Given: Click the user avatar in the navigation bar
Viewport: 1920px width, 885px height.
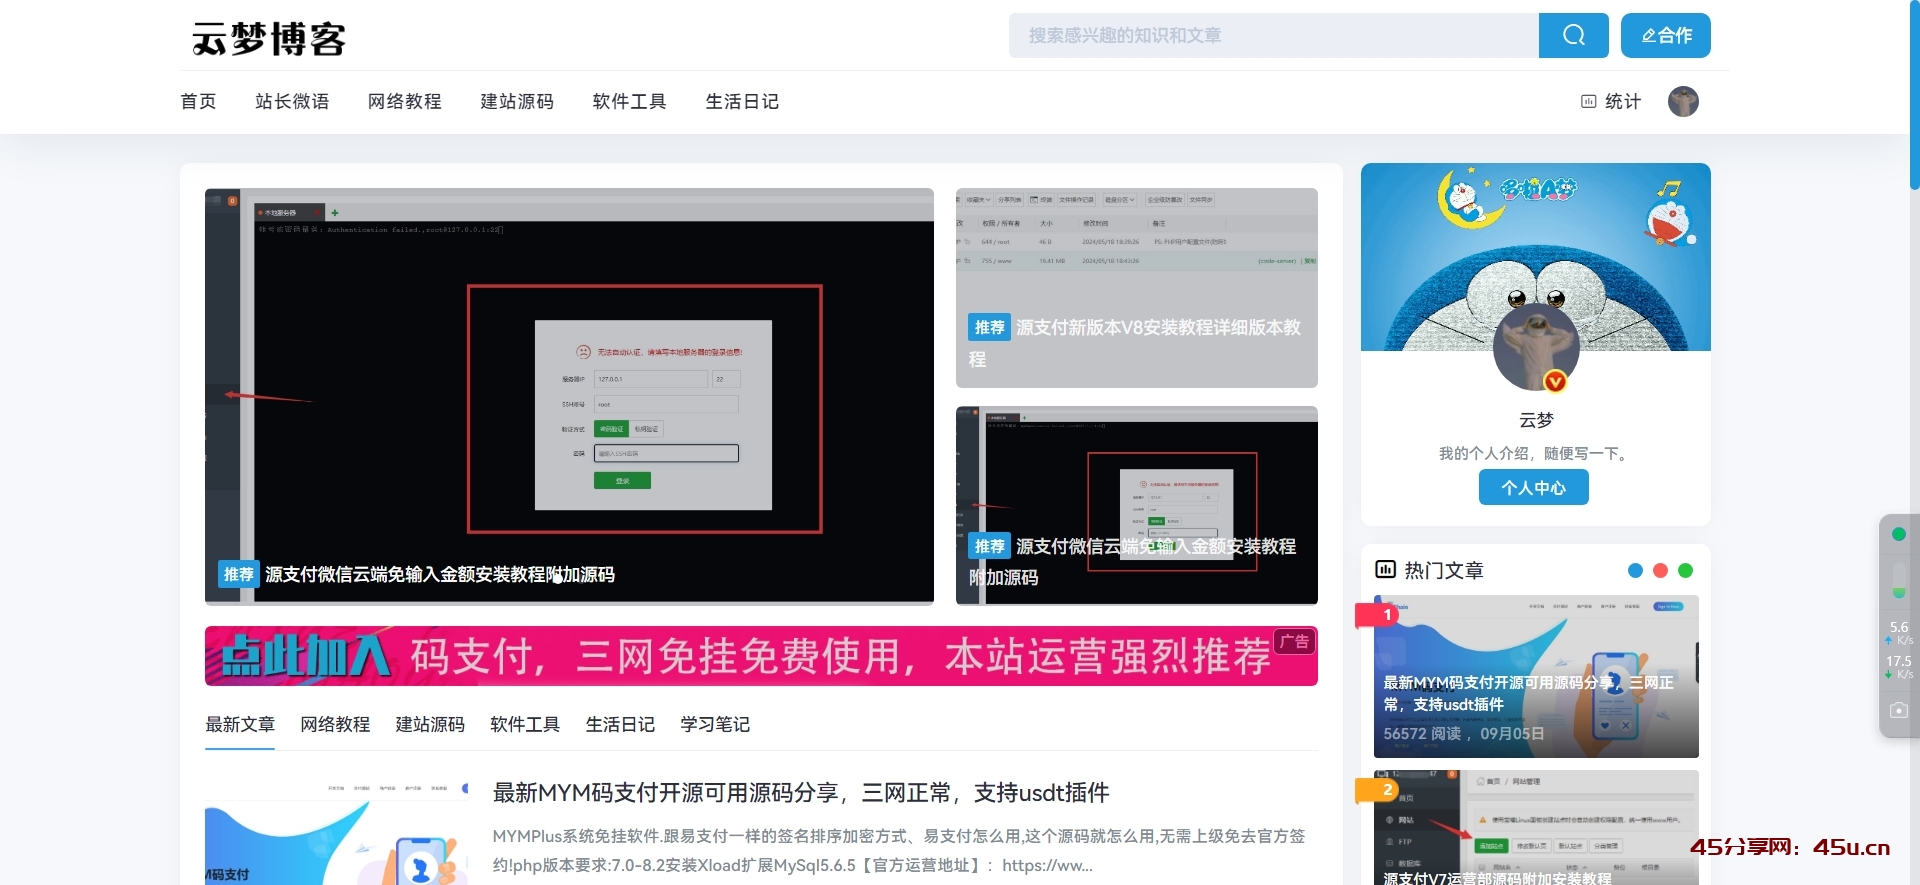Looking at the screenshot, I should coord(1683,101).
